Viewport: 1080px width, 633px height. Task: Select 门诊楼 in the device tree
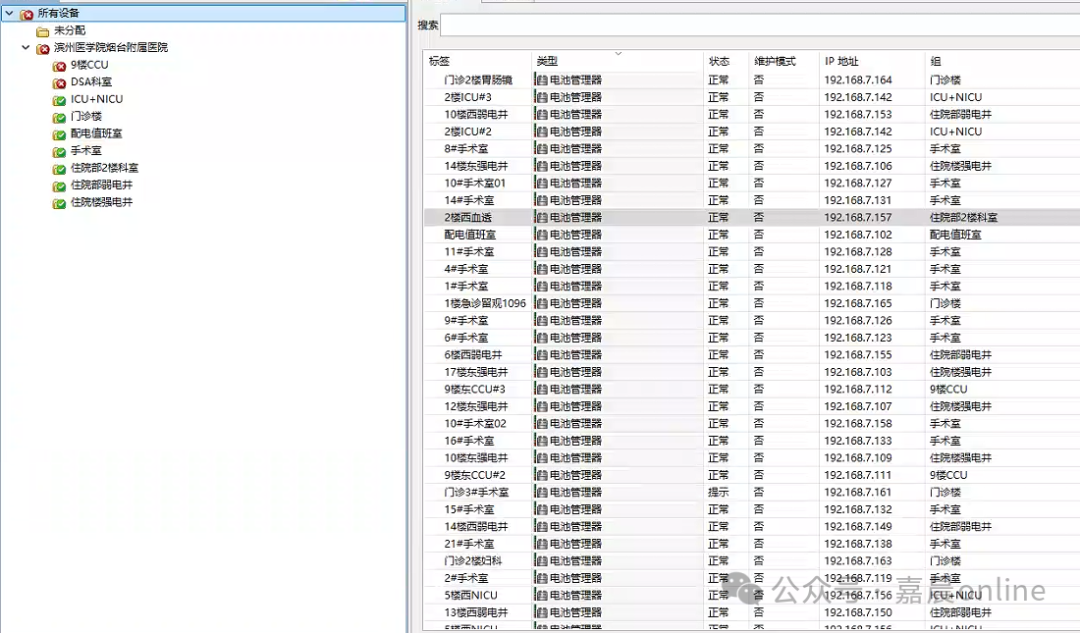[x=86, y=117]
